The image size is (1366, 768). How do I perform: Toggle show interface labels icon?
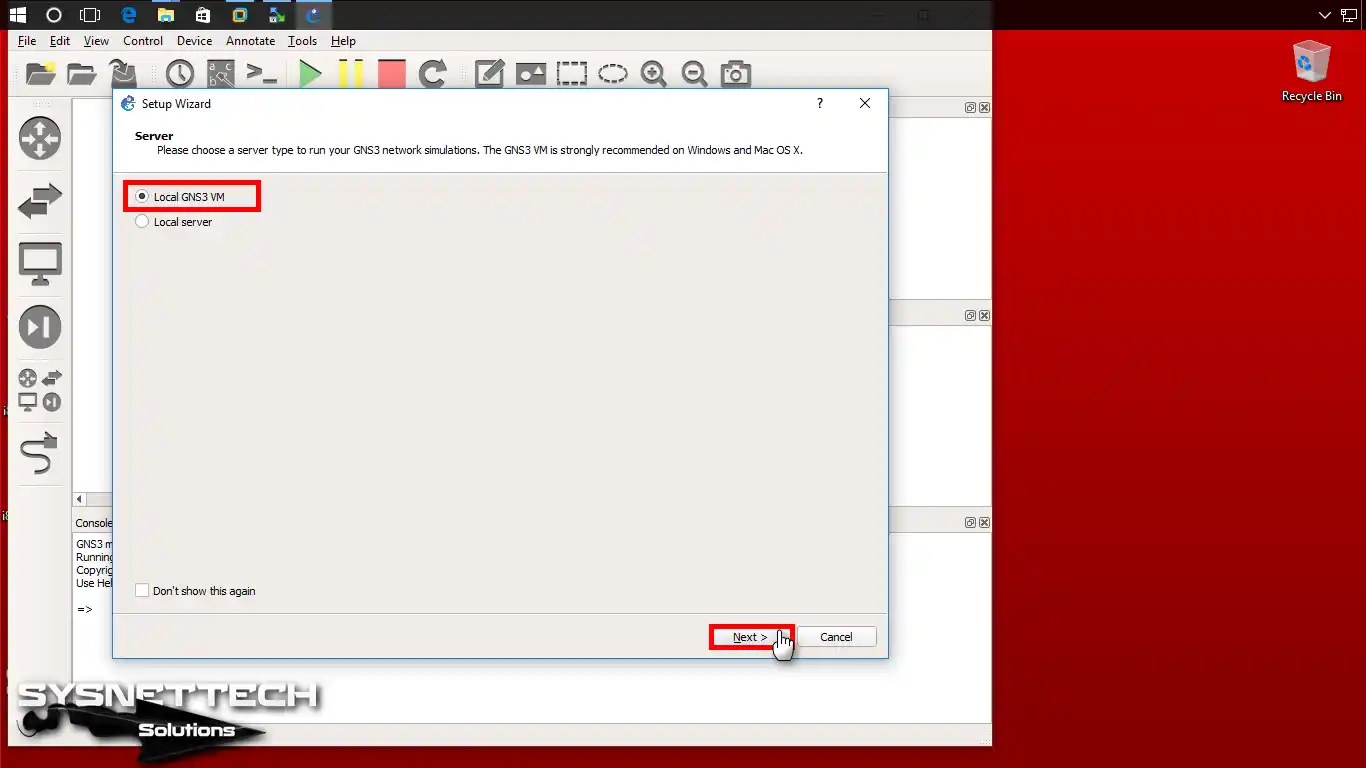[221, 74]
